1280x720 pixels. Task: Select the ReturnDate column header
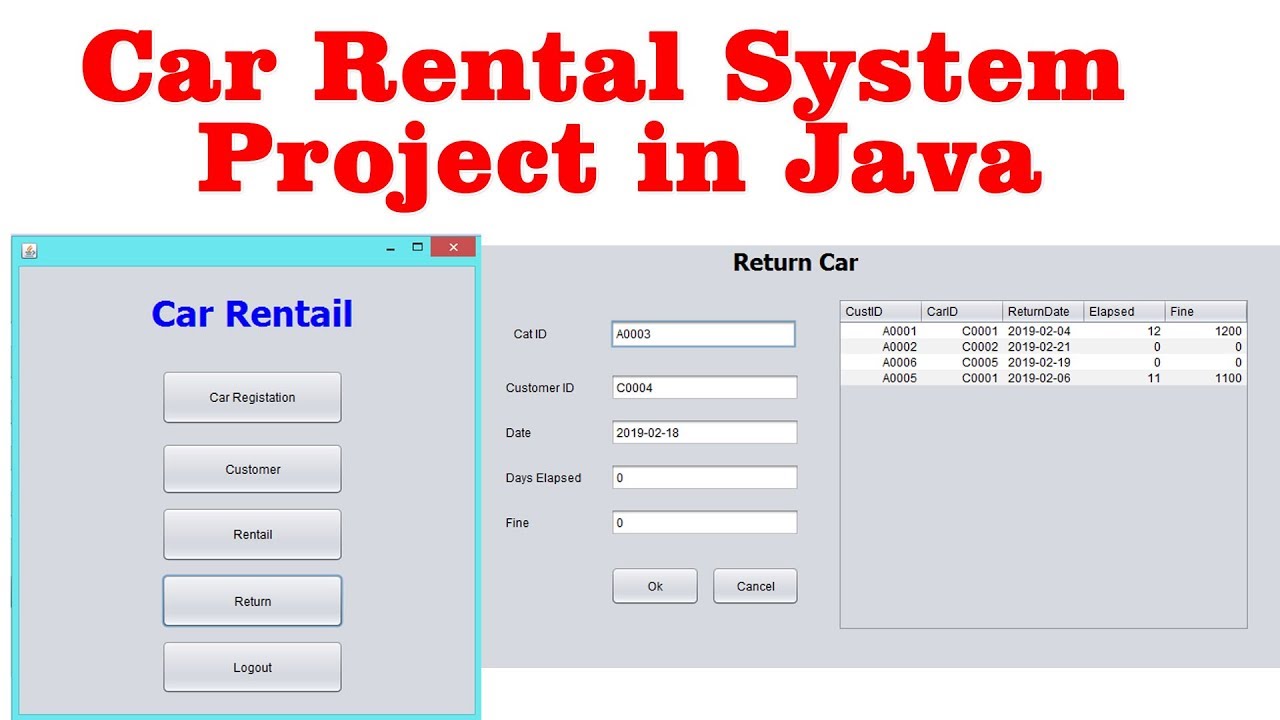pos(1043,311)
